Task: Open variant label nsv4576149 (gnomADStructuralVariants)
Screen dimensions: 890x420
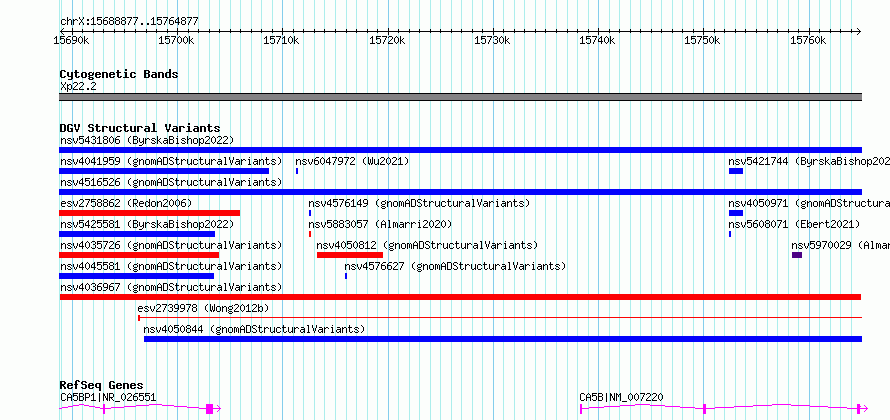Action: [419, 203]
